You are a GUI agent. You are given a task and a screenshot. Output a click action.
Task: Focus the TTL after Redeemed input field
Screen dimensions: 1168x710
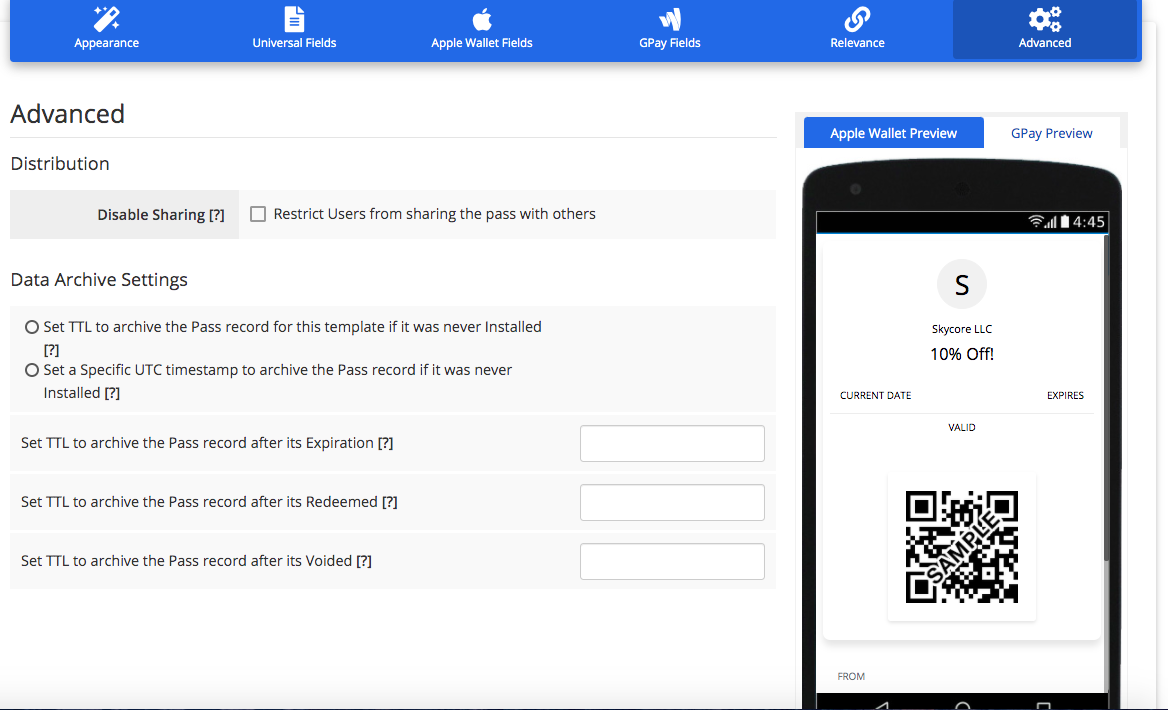point(672,502)
